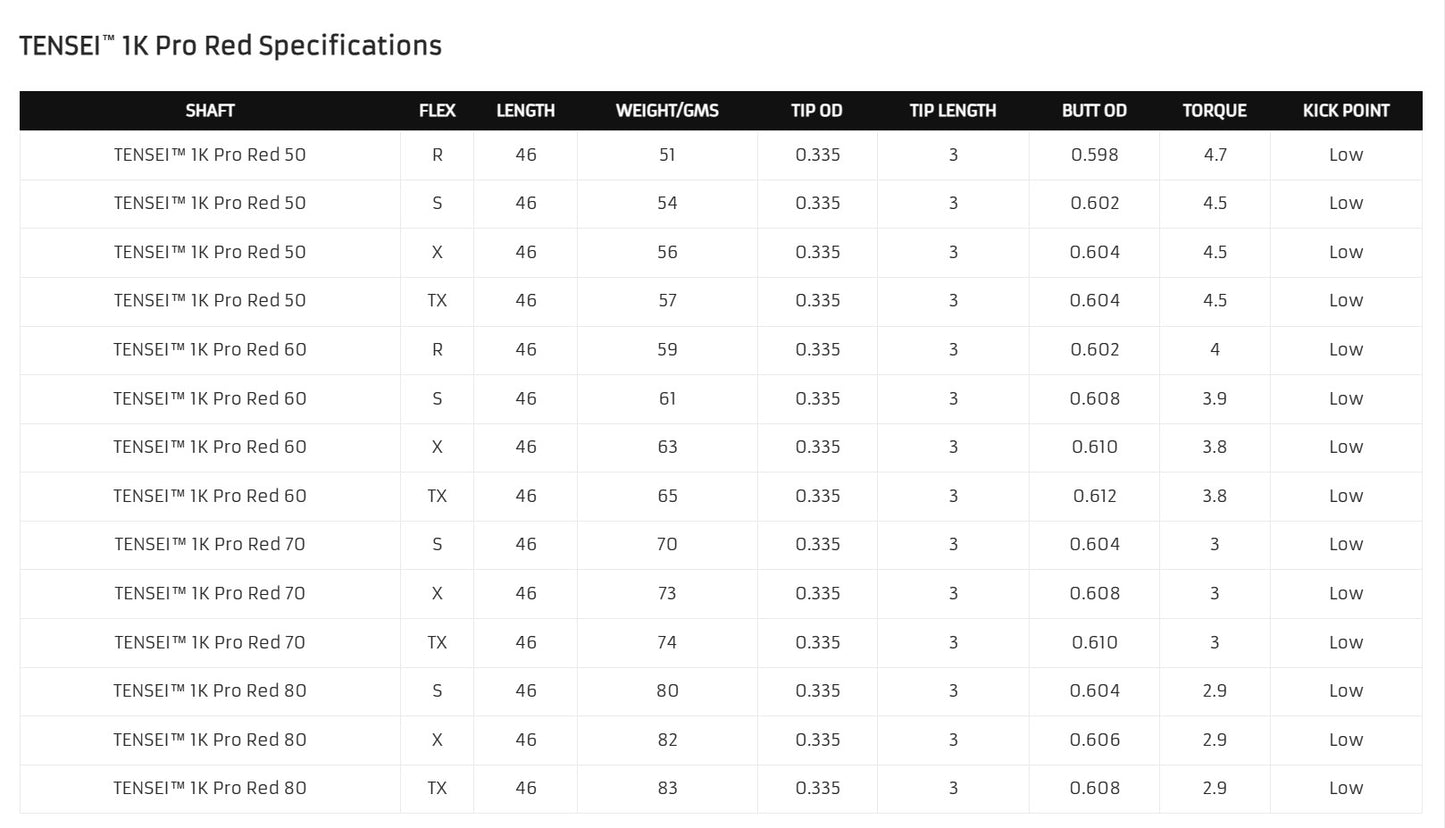
Task: Select the torque value 4.7
Action: pyautogui.click(x=1214, y=155)
